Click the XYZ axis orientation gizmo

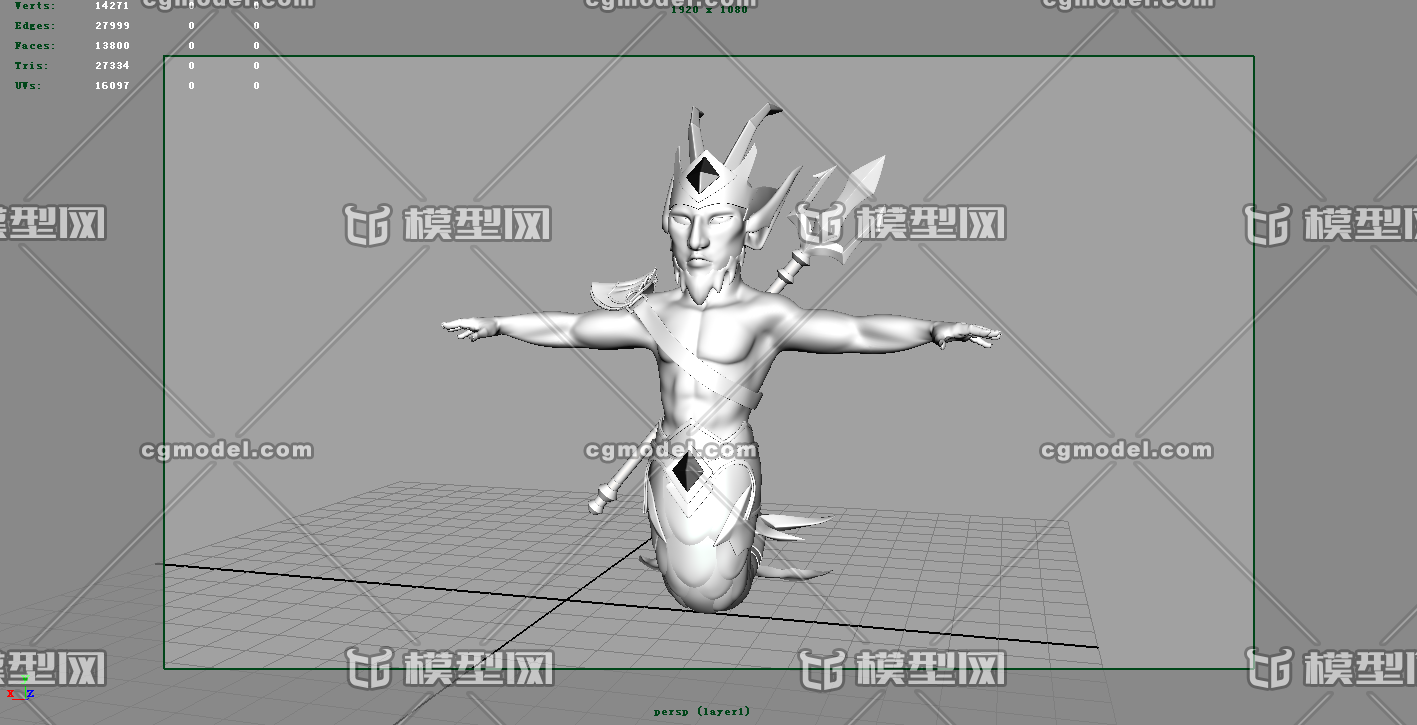point(20,689)
